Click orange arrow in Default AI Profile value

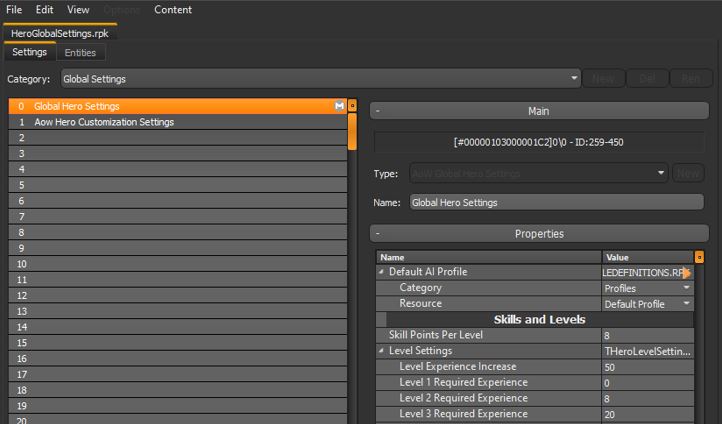pos(687,273)
